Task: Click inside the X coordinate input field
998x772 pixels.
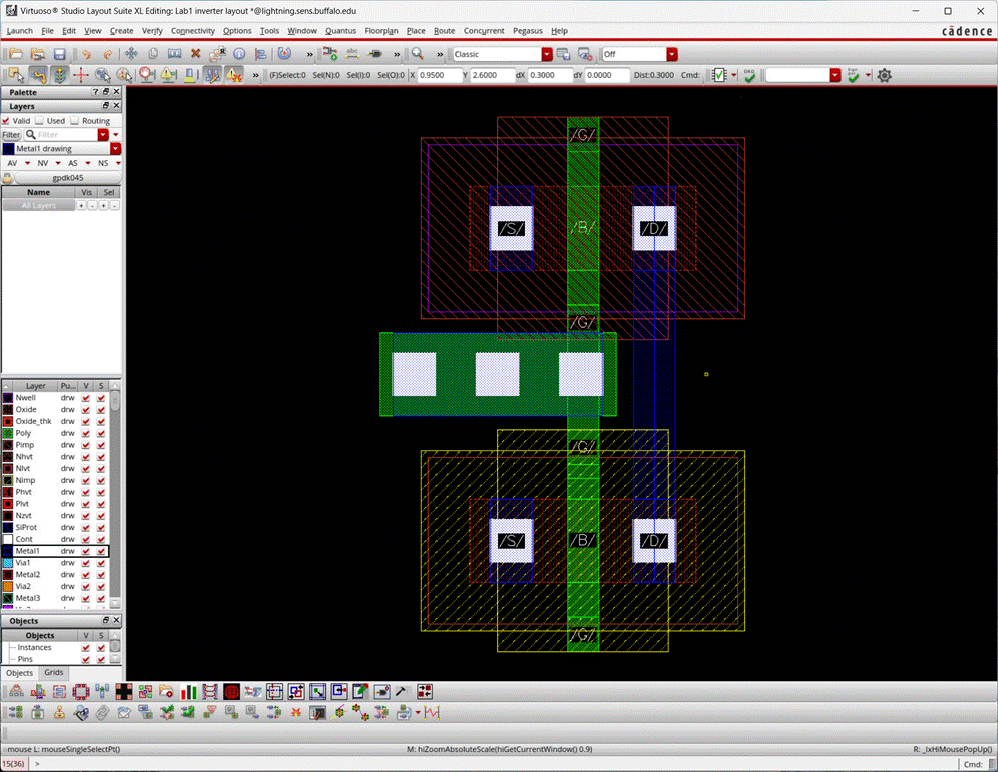Action: [440, 74]
